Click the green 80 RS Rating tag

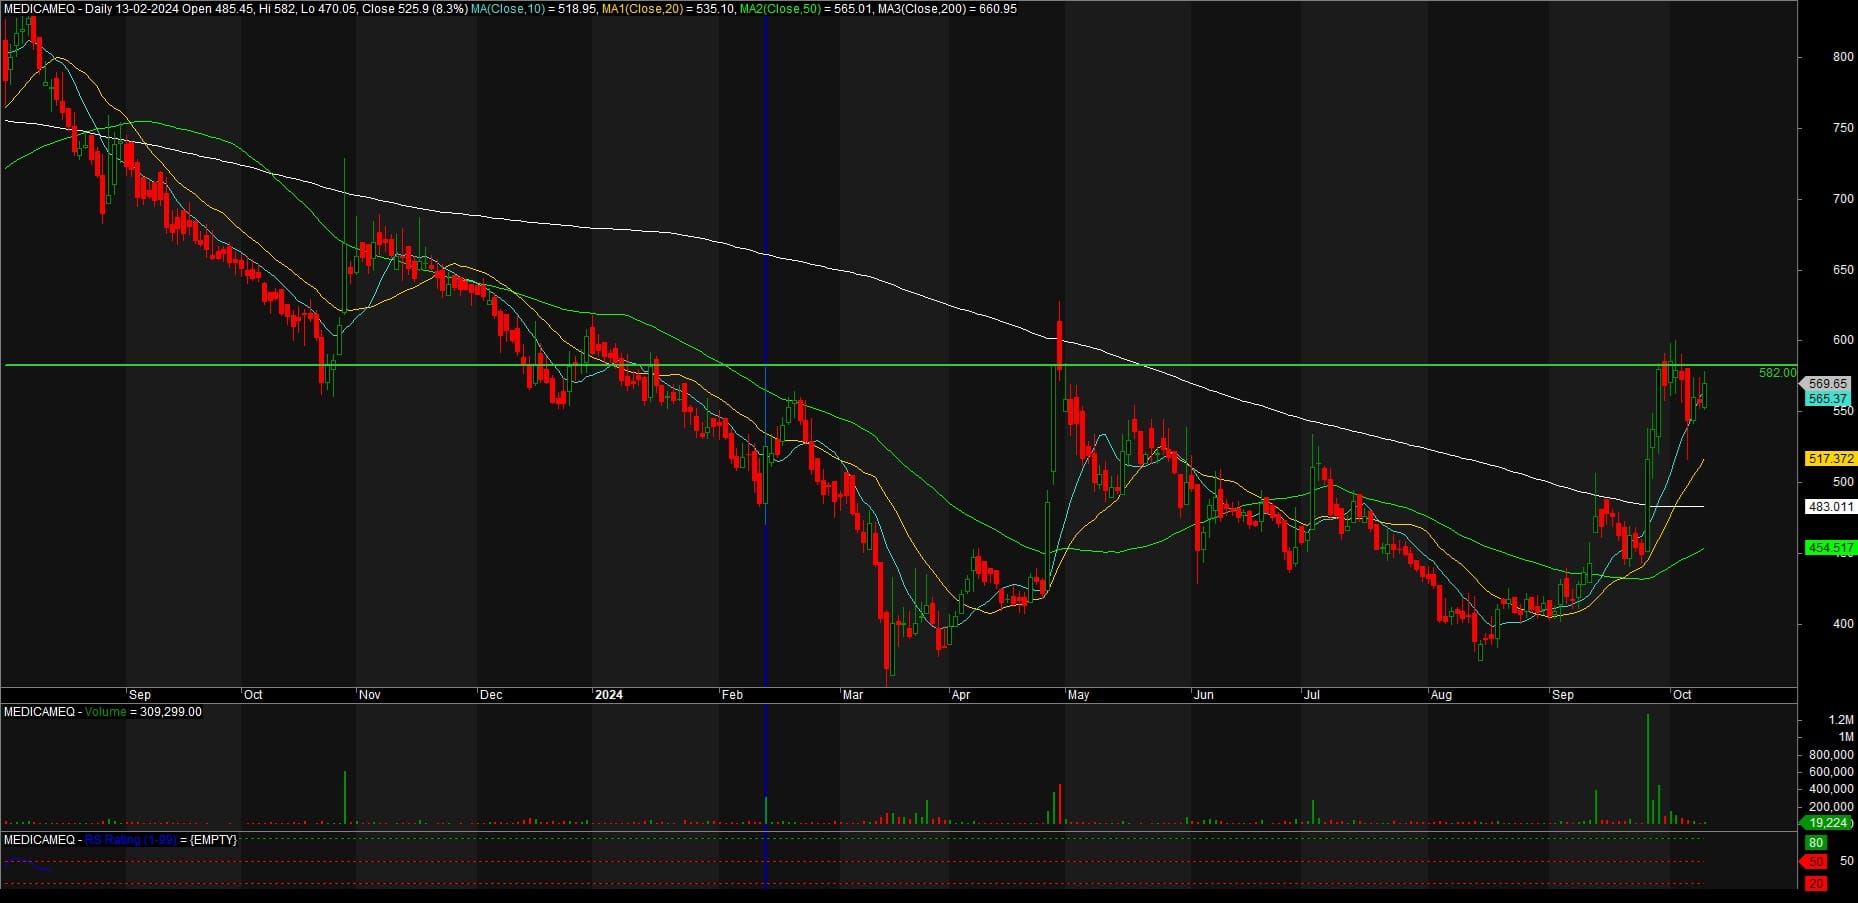click(x=1816, y=843)
